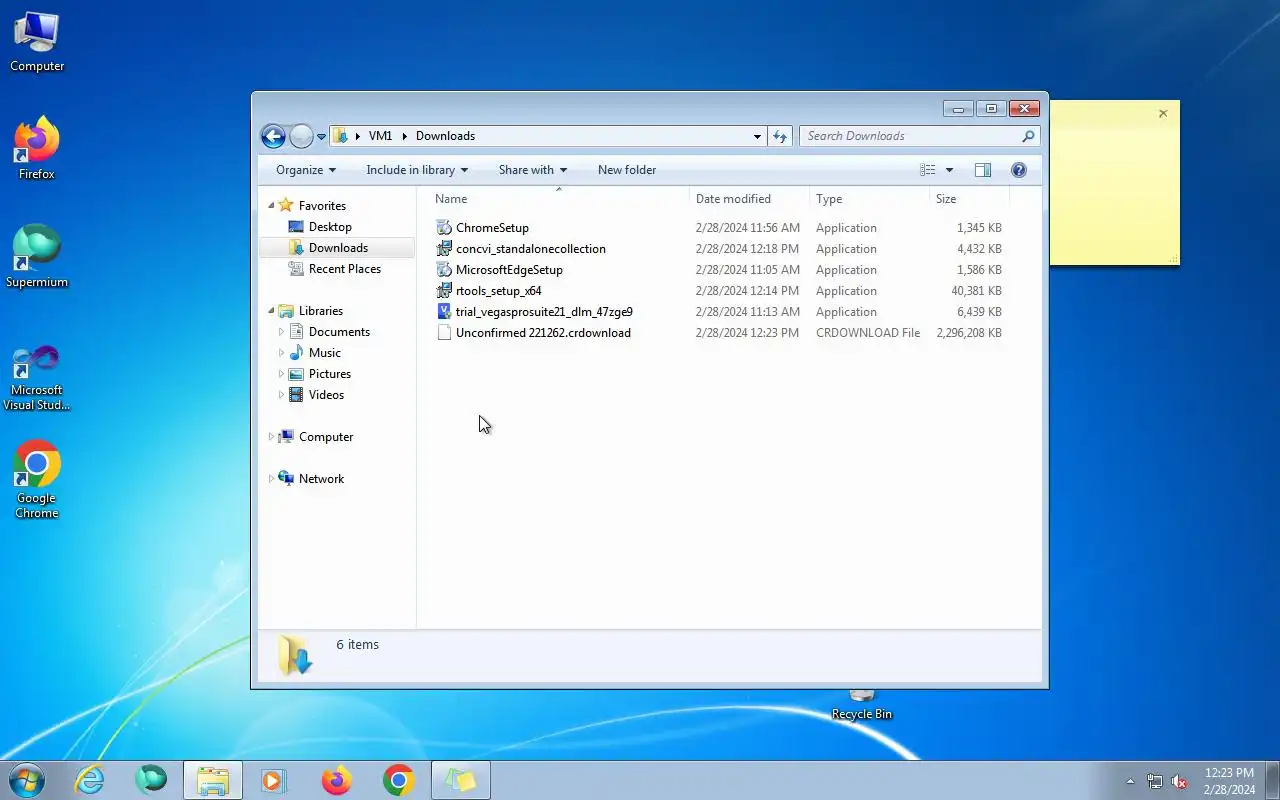Open Internet Explorer from the taskbar
This screenshot has width=1280, height=800.
90,781
